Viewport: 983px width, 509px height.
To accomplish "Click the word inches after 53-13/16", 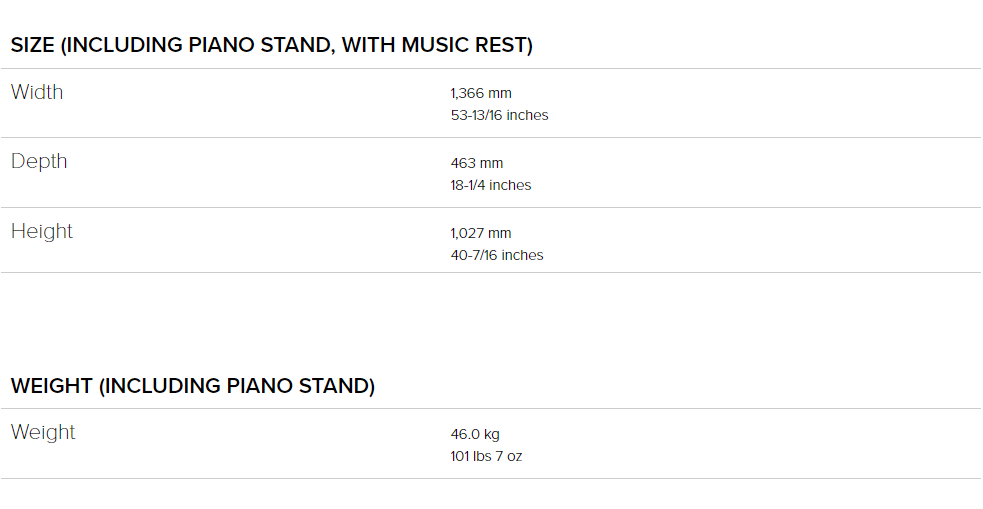I will (527, 115).
